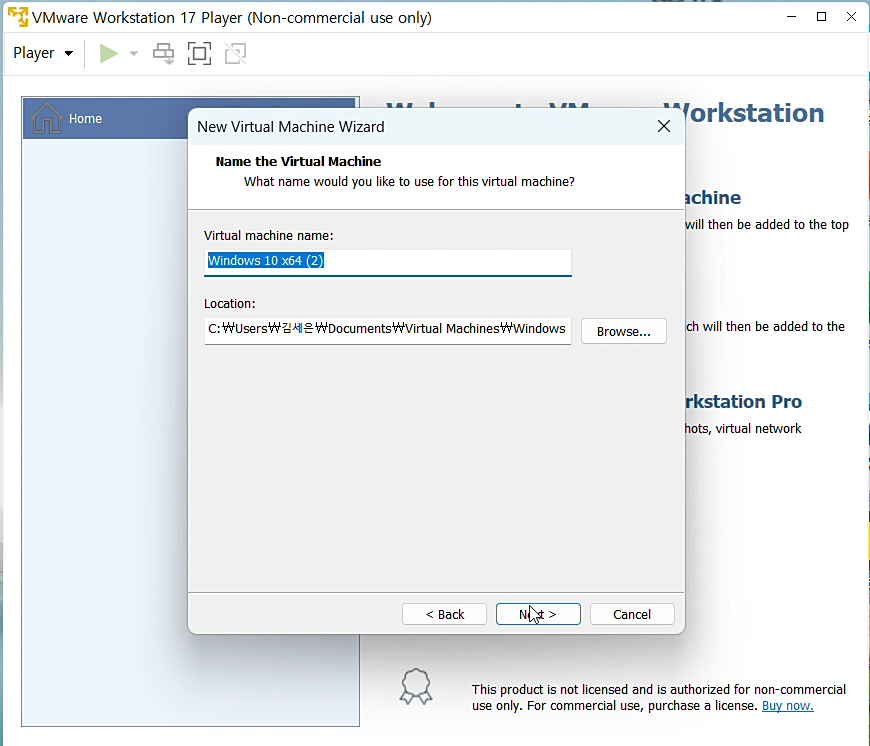Minimize the VMware Player window
The width and height of the screenshot is (870, 746).
792,17
